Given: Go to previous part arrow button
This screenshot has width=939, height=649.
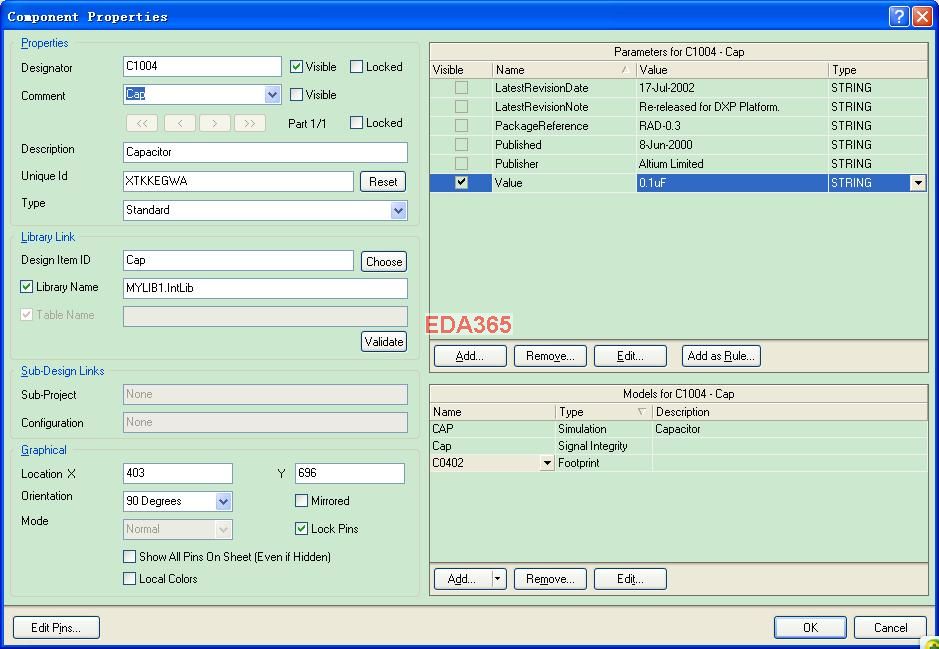Looking at the screenshot, I should (179, 123).
